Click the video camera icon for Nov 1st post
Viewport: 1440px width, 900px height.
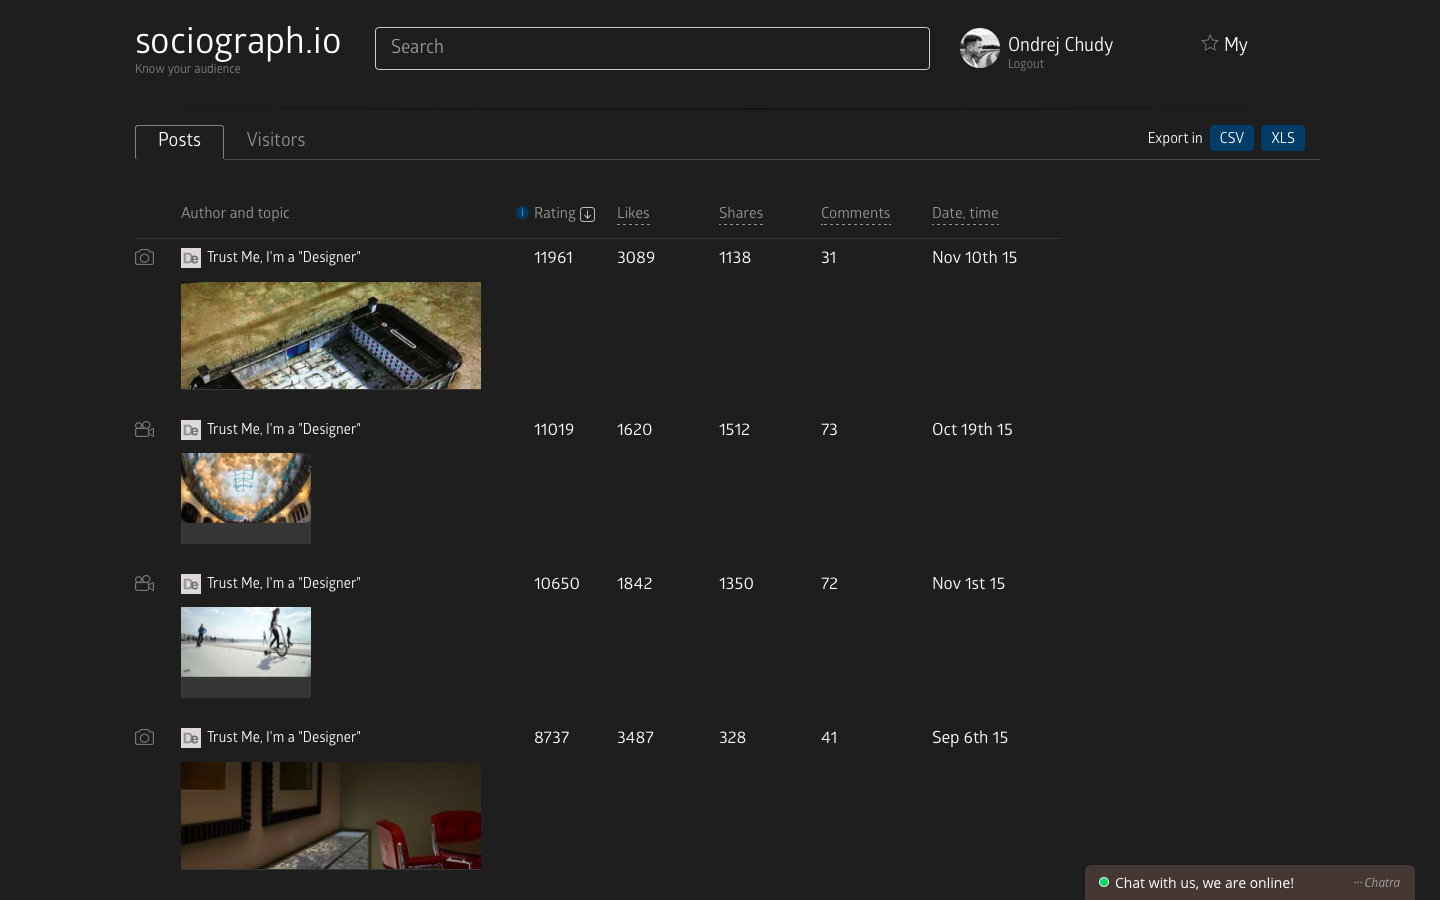(144, 583)
